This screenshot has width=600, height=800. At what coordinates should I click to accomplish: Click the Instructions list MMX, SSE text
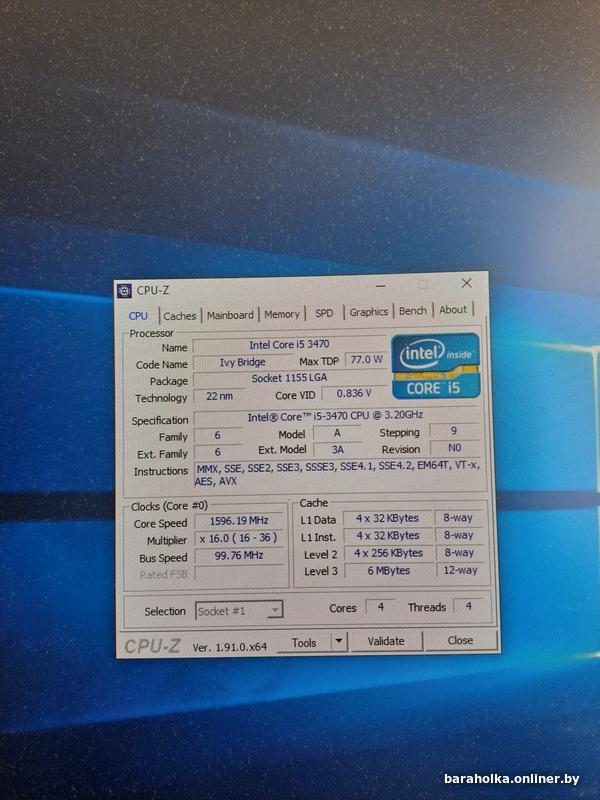[x=337, y=473]
